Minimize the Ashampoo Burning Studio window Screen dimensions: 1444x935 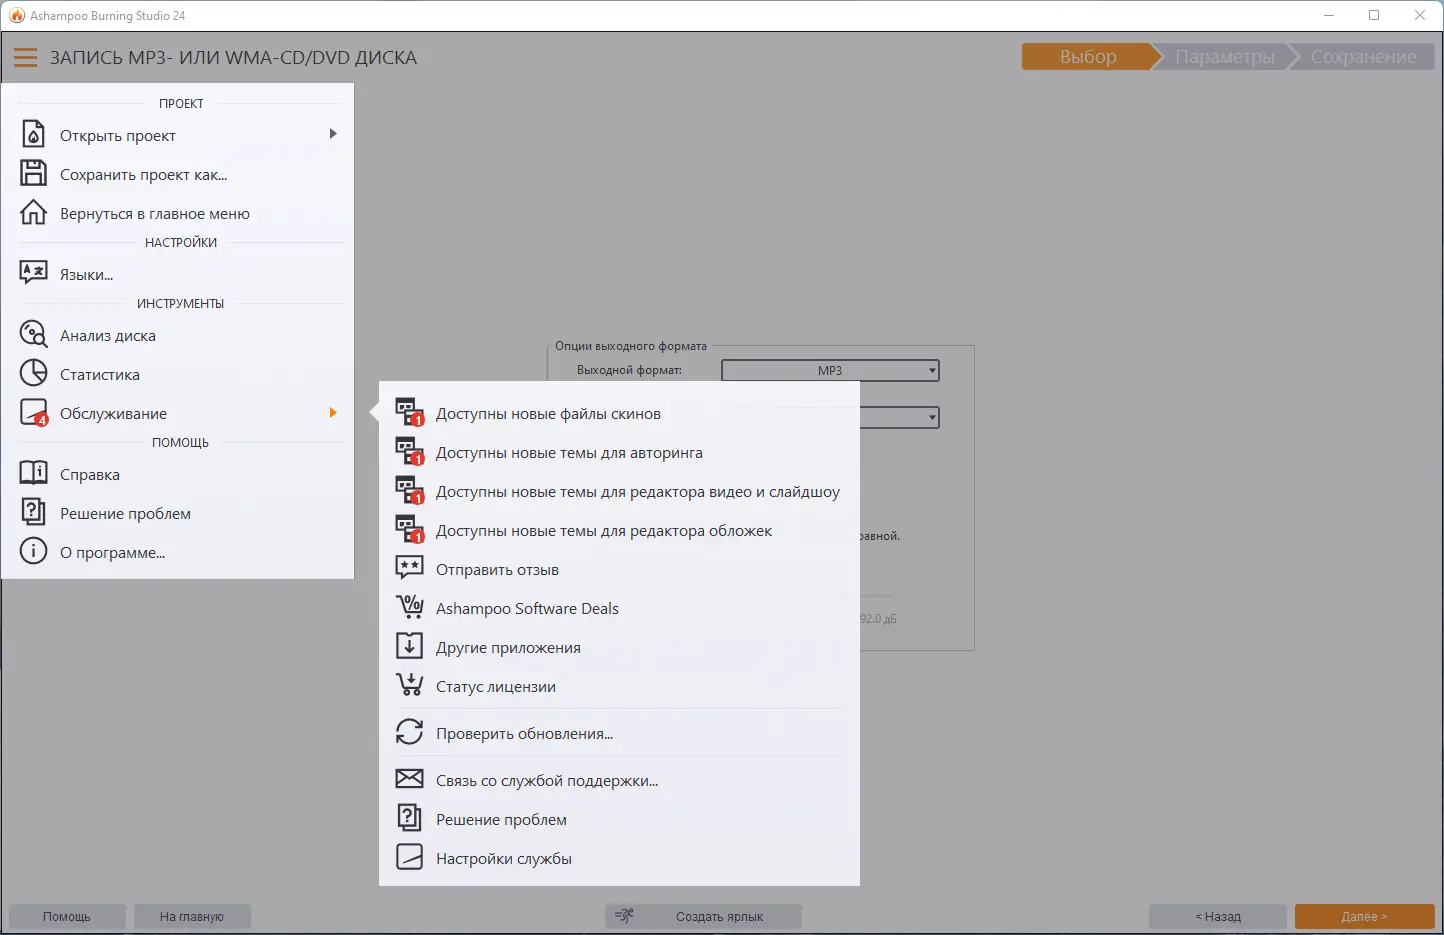click(x=1329, y=15)
